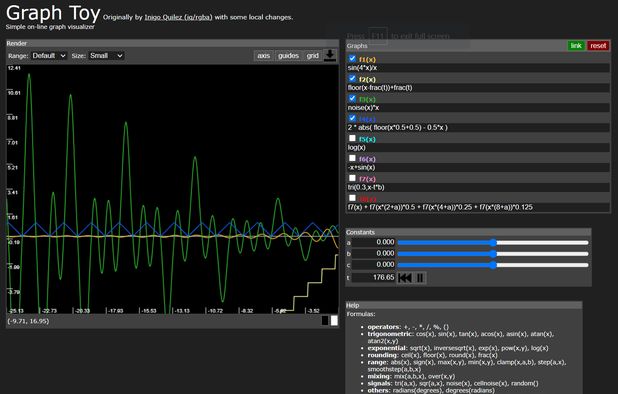Click the f5(x) label
The image size is (618, 394).
(x=367, y=139)
